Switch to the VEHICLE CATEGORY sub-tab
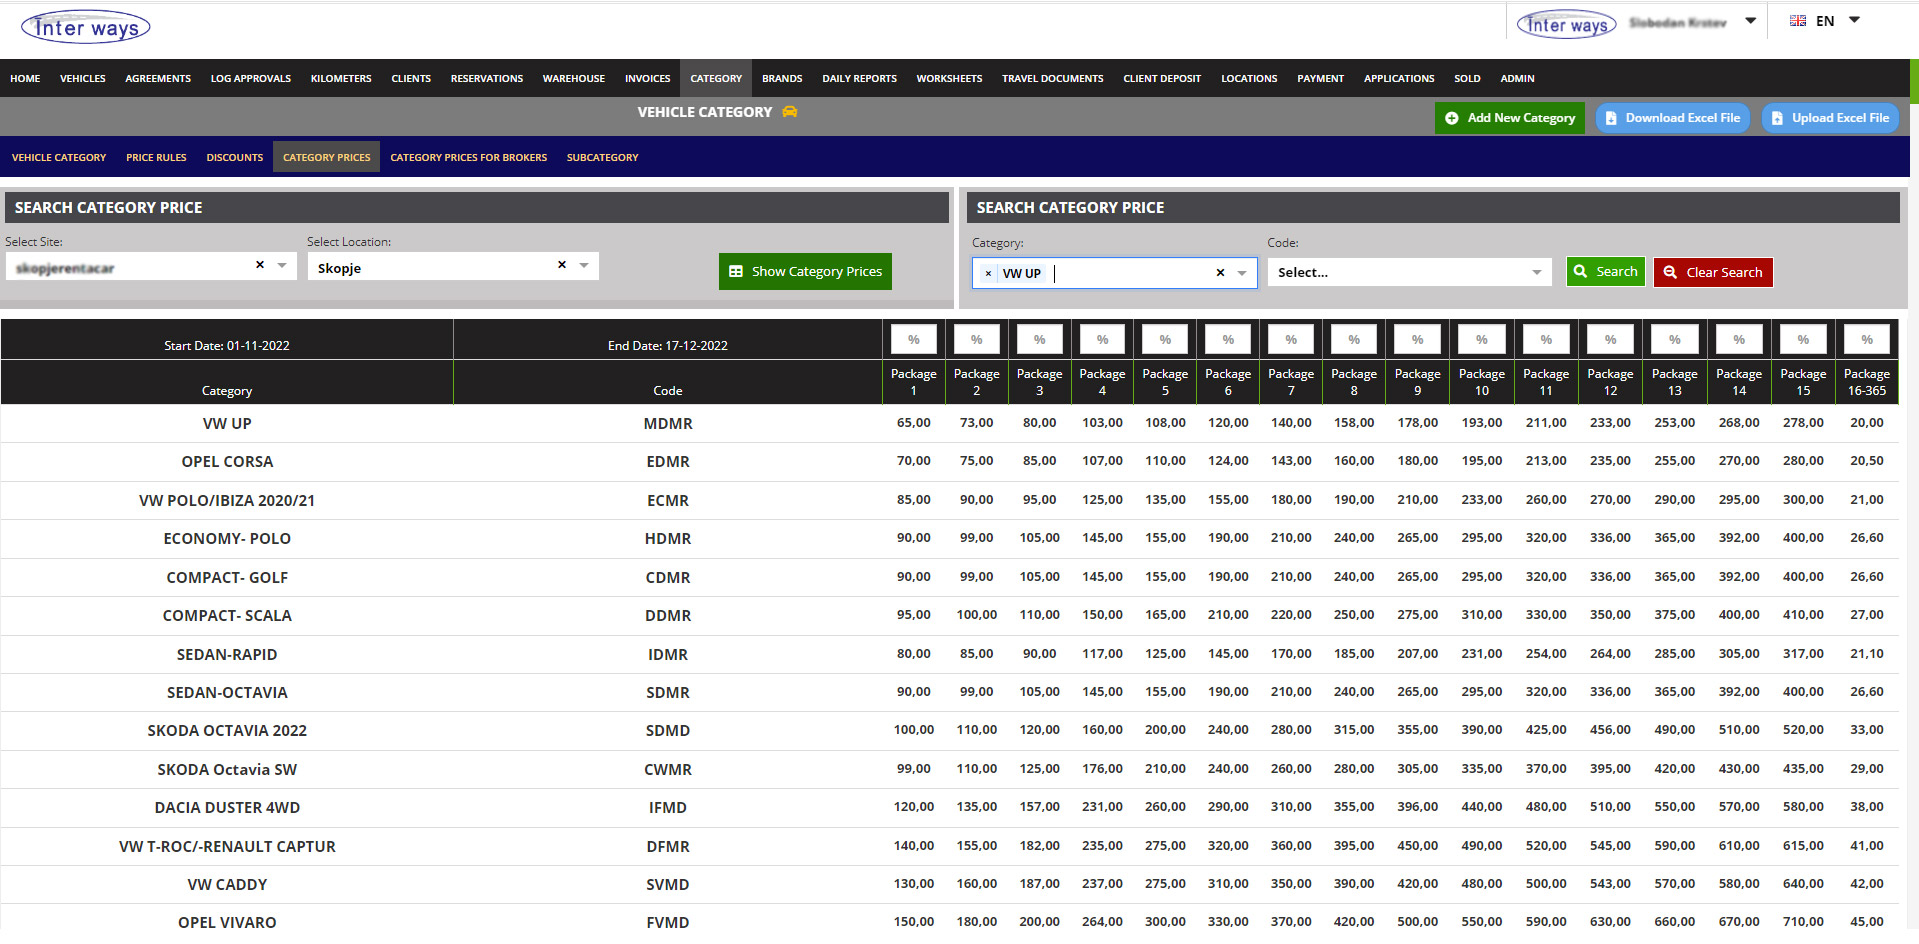 click(x=59, y=157)
